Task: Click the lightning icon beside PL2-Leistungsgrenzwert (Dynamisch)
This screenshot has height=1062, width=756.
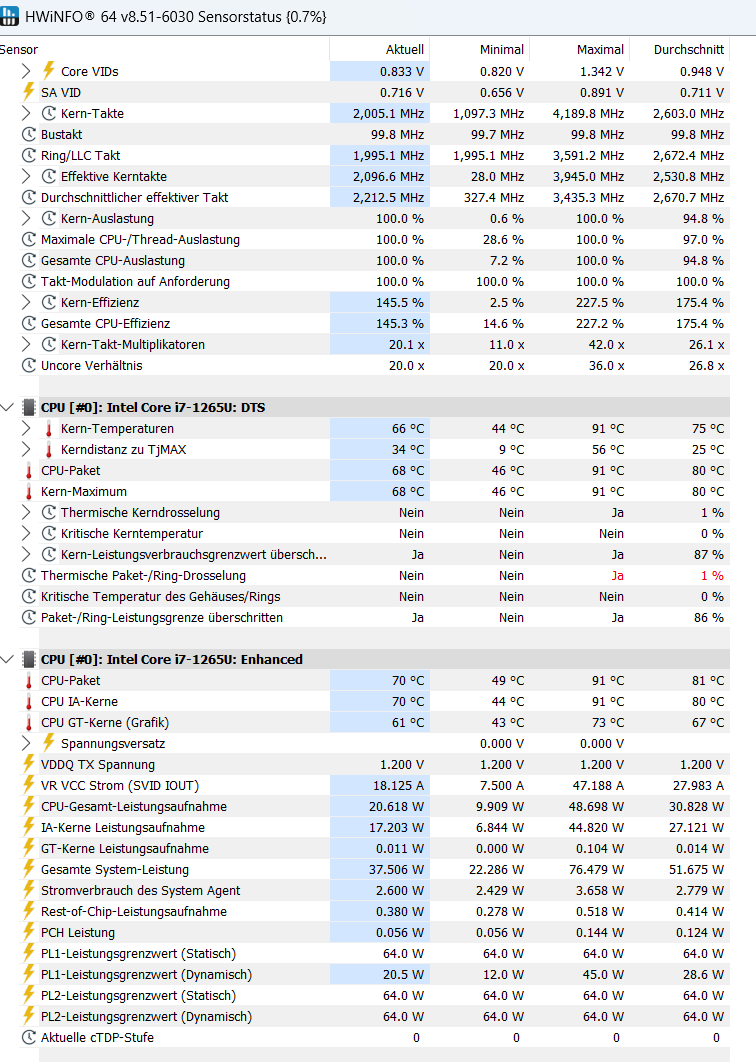Action: pyautogui.click(x=28, y=1016)
